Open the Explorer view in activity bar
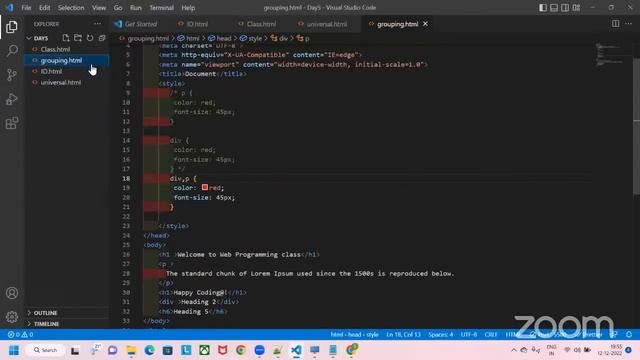640x360 pixels. (12, 27)
